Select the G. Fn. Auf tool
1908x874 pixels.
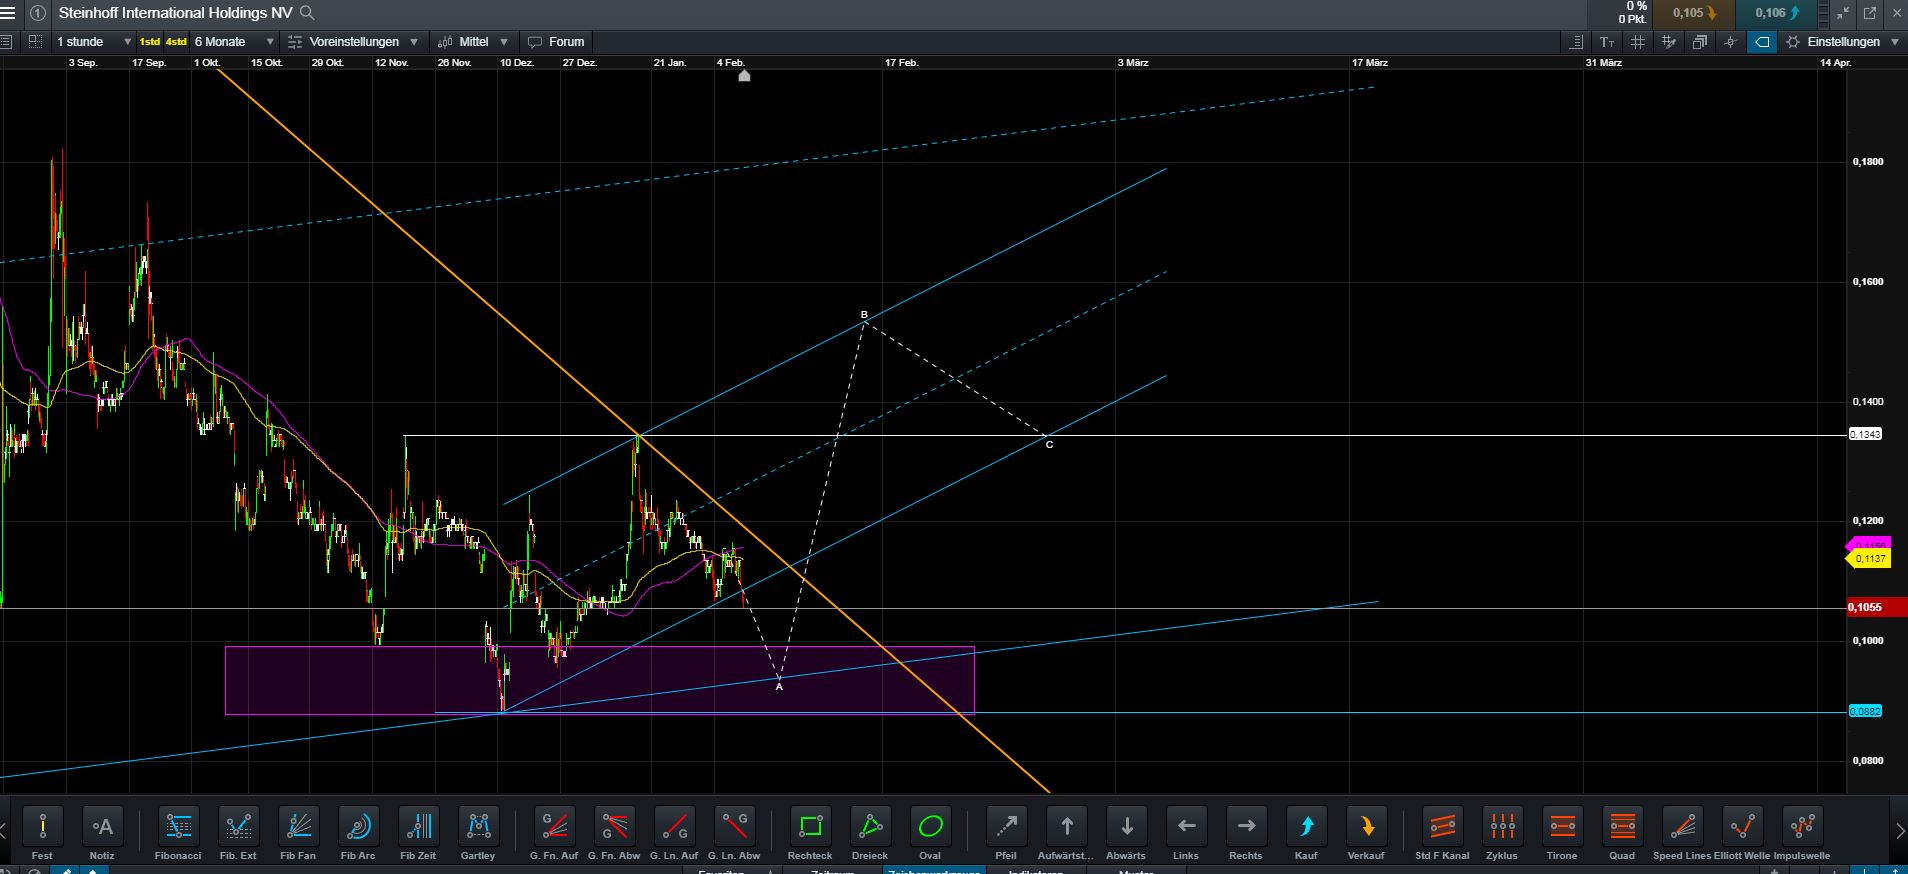coord(554,827)
